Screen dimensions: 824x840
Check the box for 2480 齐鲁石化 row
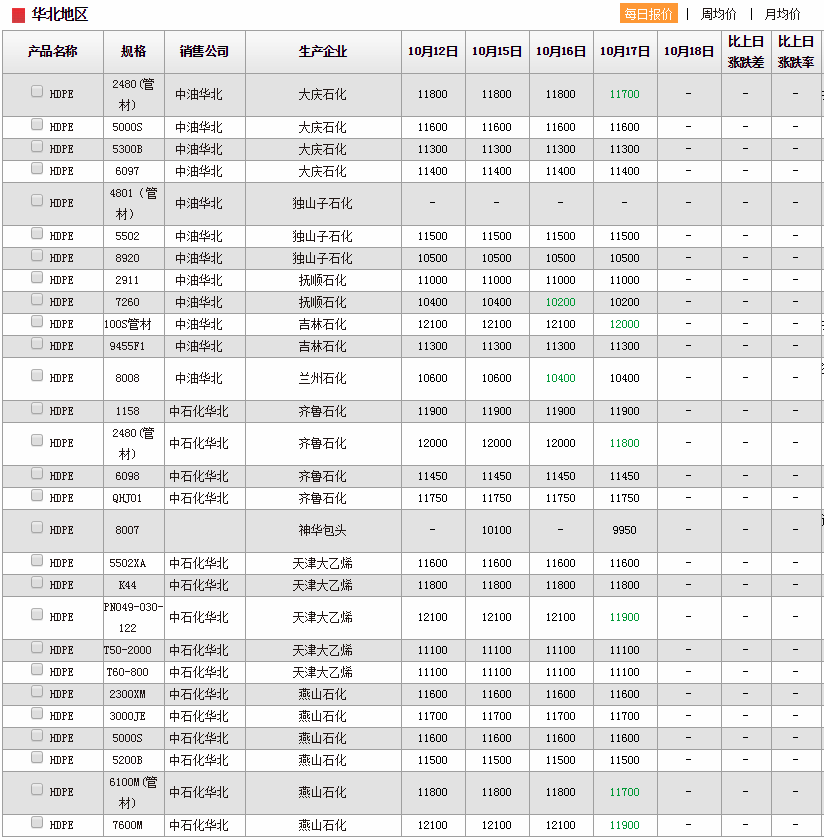[36, 440]
